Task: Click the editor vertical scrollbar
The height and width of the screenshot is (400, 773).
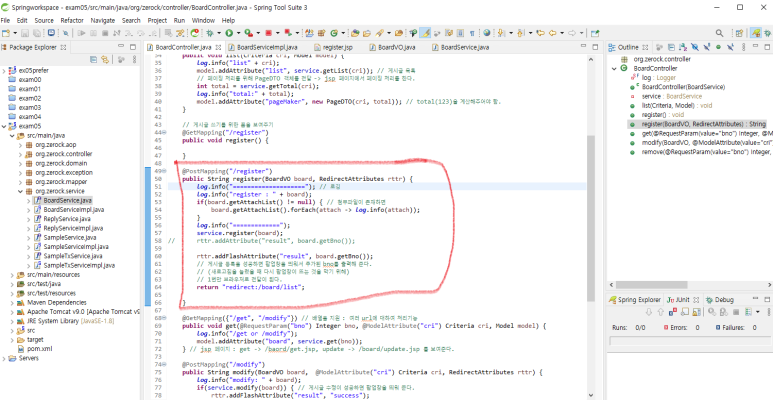Action: click(x=590, y=218)
